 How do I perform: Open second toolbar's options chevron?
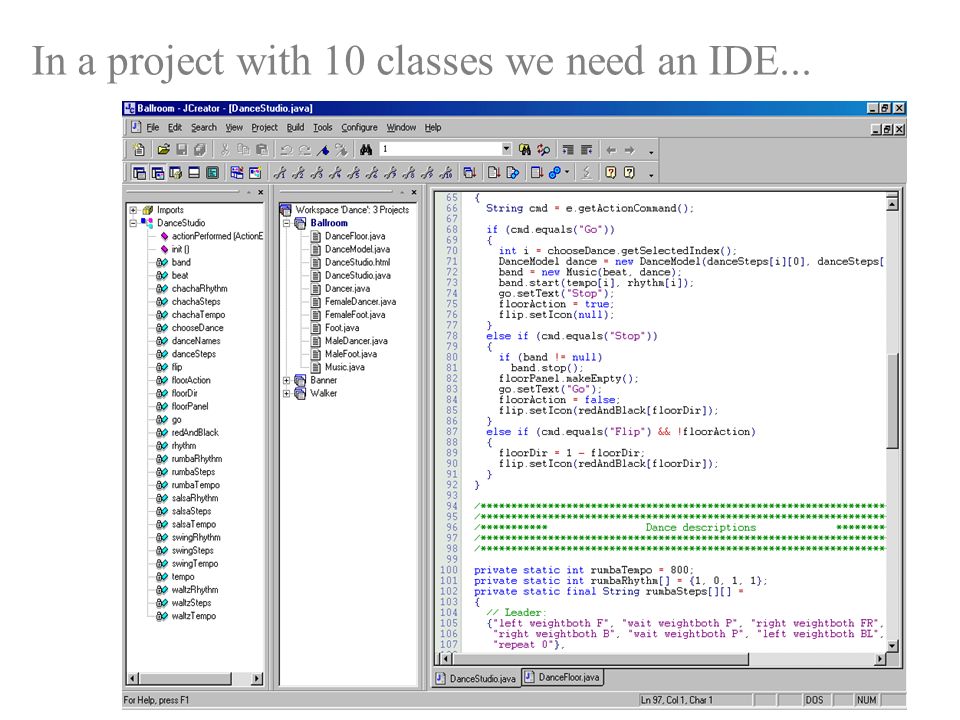tap(651, 174)
